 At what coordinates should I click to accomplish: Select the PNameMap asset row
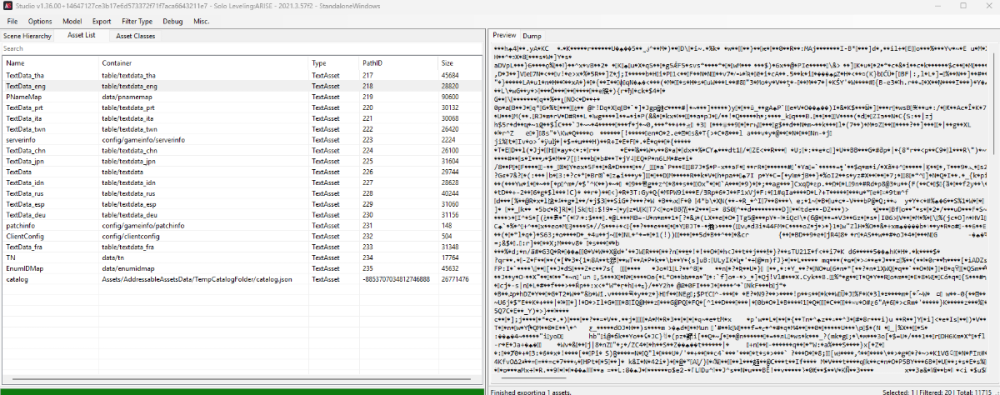242,96
